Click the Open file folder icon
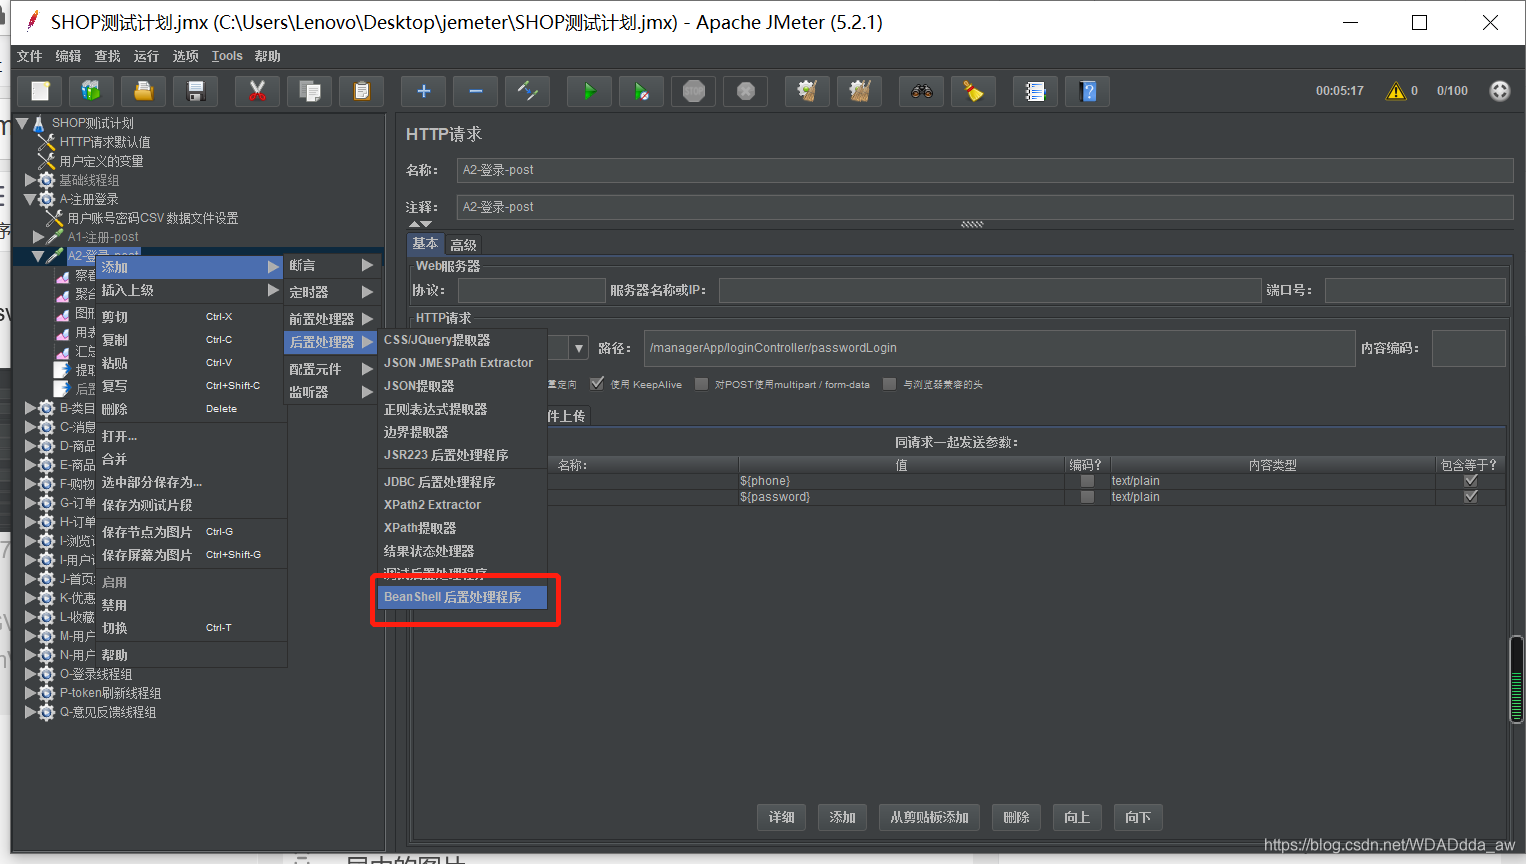Image resolution: width=1526 pixels, height=864 pixels. pyautogui.click(x=143, y=91)
